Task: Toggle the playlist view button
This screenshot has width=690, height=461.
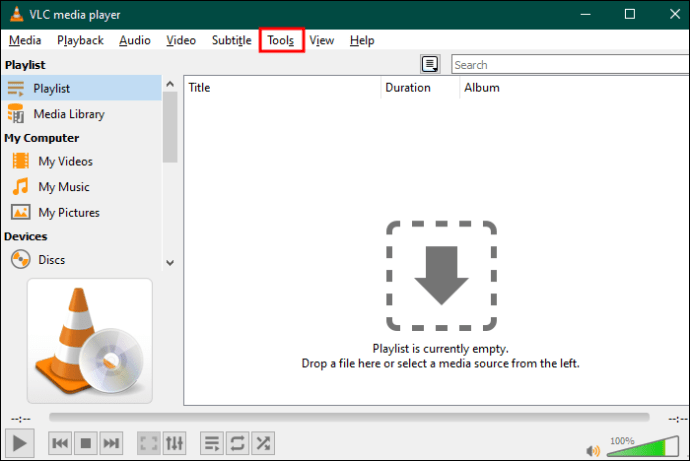Action: coord(211,443)
